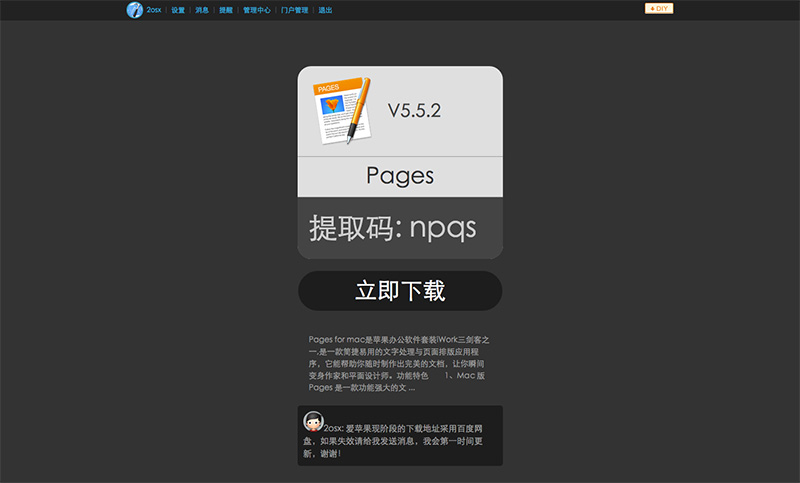Go to 门户管理 in the top bar

(x=294, y=10)
